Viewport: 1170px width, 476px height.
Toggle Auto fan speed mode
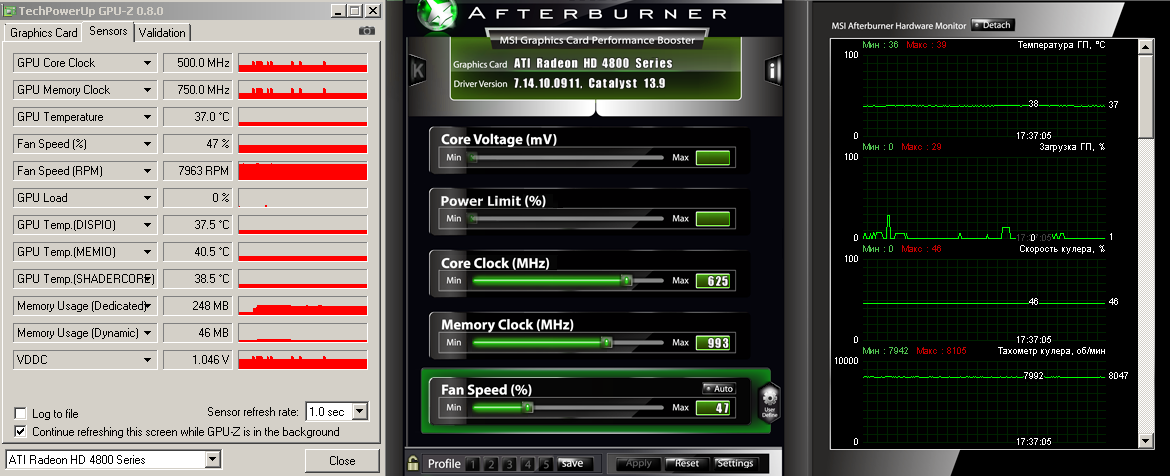click(719, 389)
